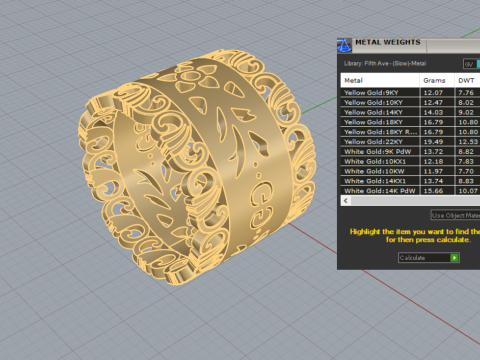
Task: Click the METAL WEIGHTS panel title
Action: (388, 42)
